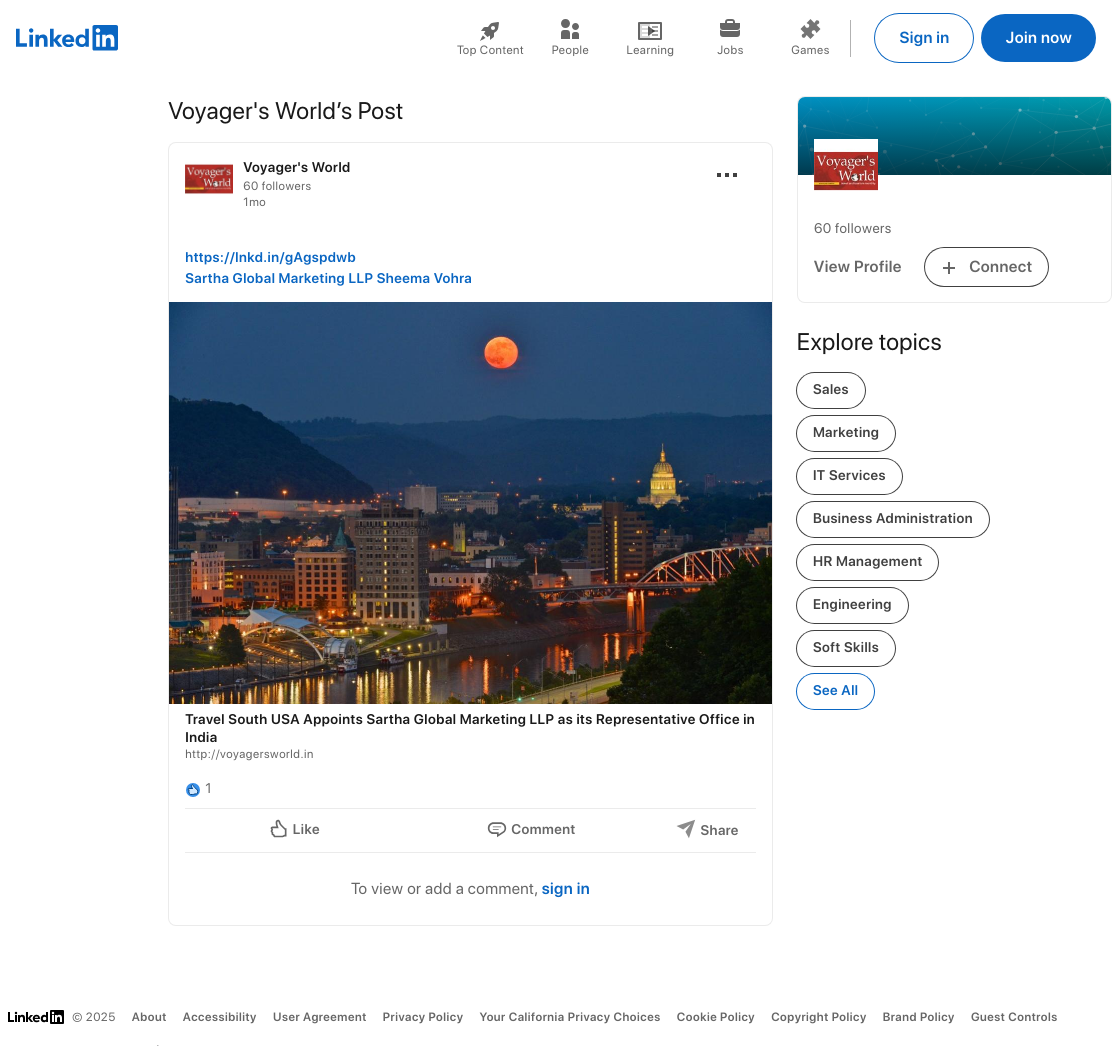Image resolution: width=1112 pixels, height=1046 pixels.
Task: Click the Comment speech bubble button
Action: (x=531, y=830)
